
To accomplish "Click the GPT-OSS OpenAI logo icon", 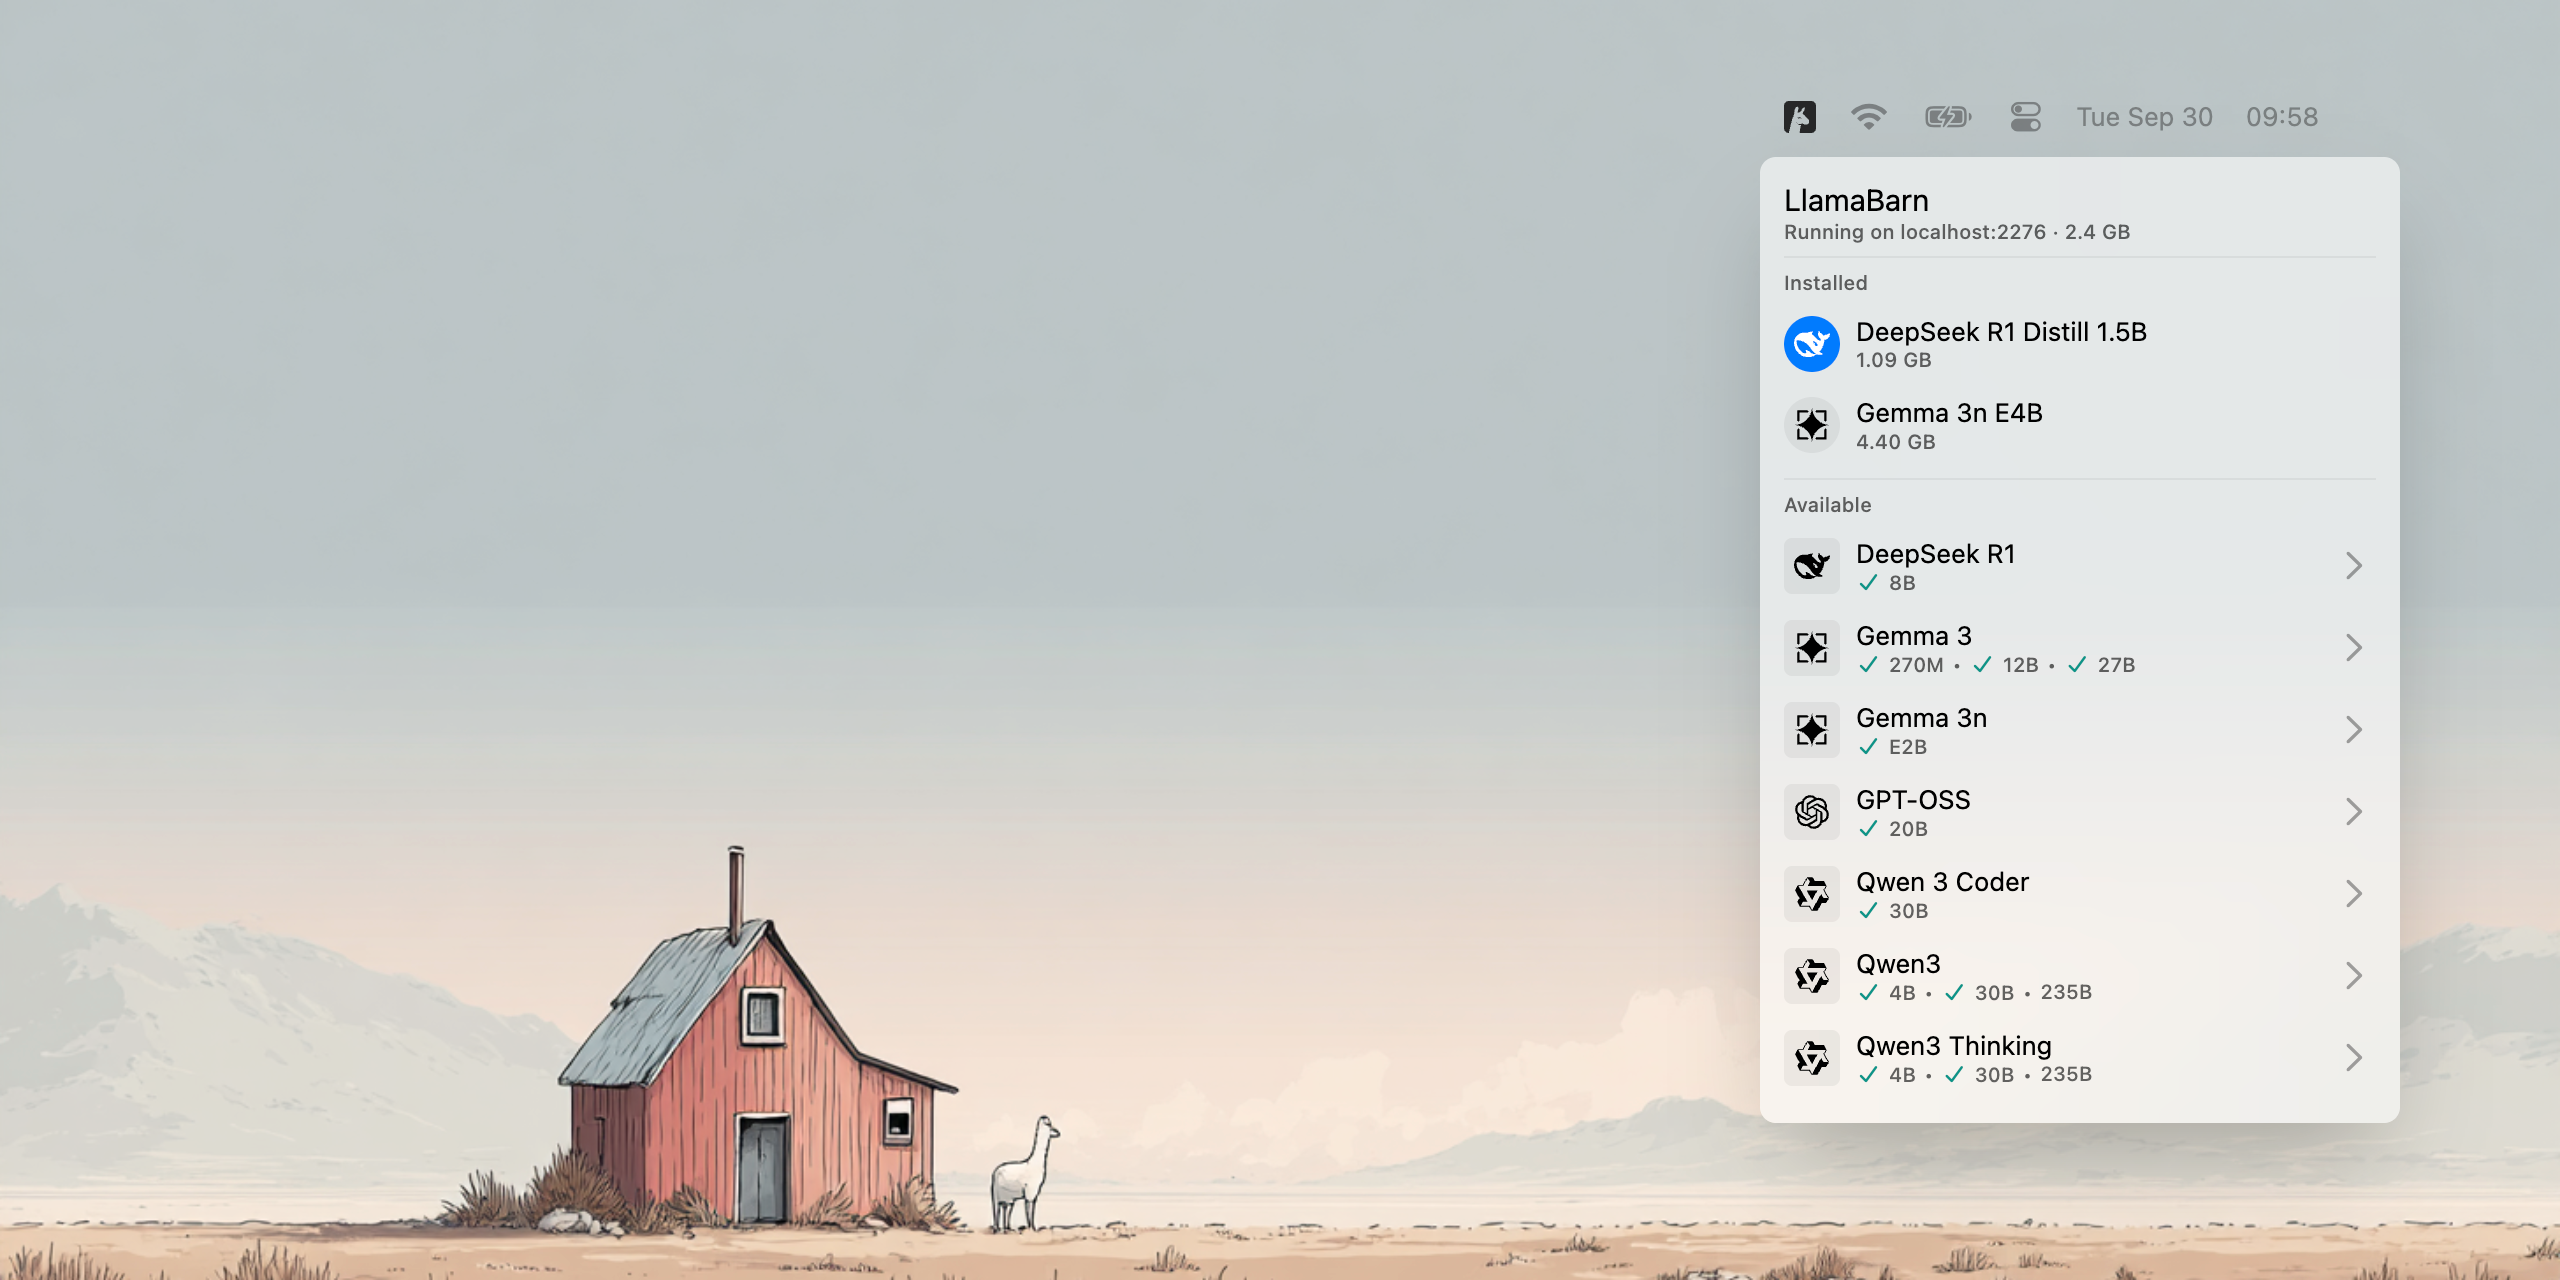I will 1811,812.
